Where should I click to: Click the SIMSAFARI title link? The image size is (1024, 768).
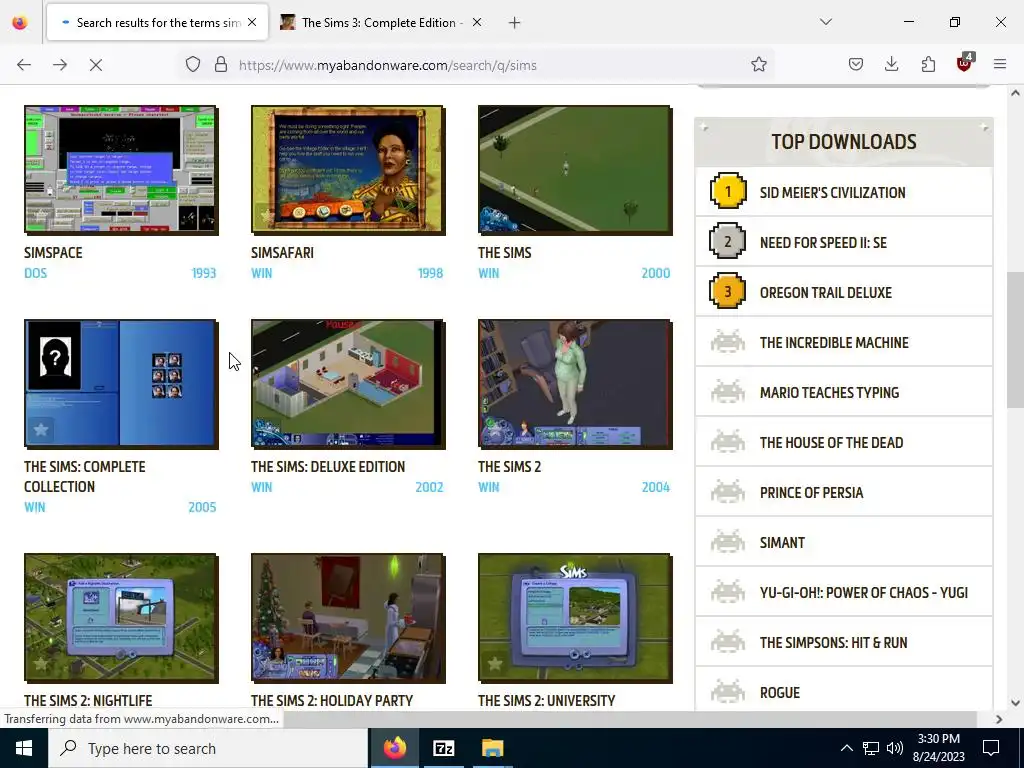[x=282, y=253]
